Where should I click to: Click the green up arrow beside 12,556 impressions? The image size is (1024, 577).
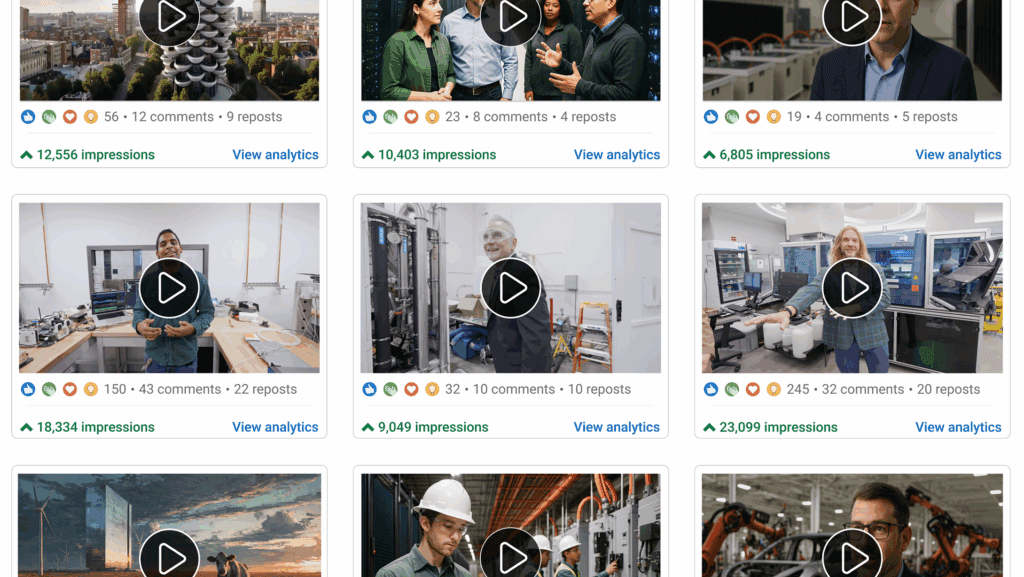point(26,155)
